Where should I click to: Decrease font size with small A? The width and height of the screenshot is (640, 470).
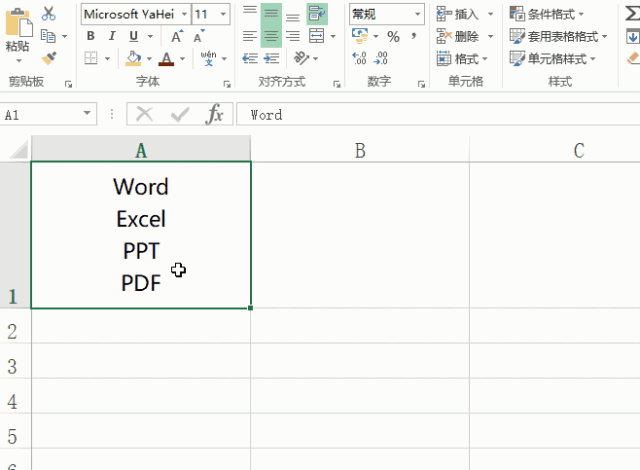199,36
